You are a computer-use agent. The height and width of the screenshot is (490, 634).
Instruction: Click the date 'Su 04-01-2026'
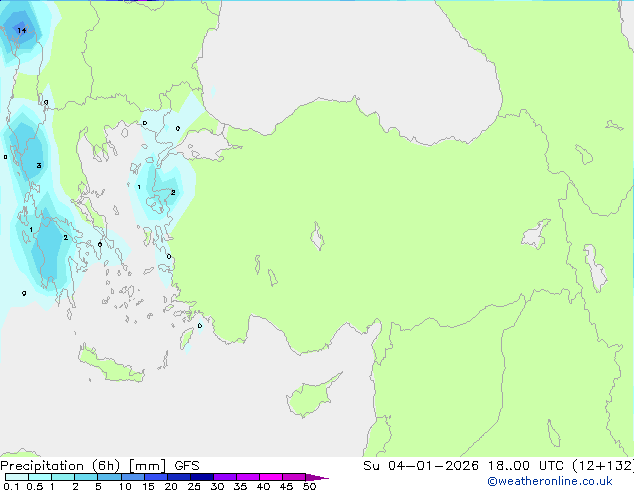[x=421, y=466]
